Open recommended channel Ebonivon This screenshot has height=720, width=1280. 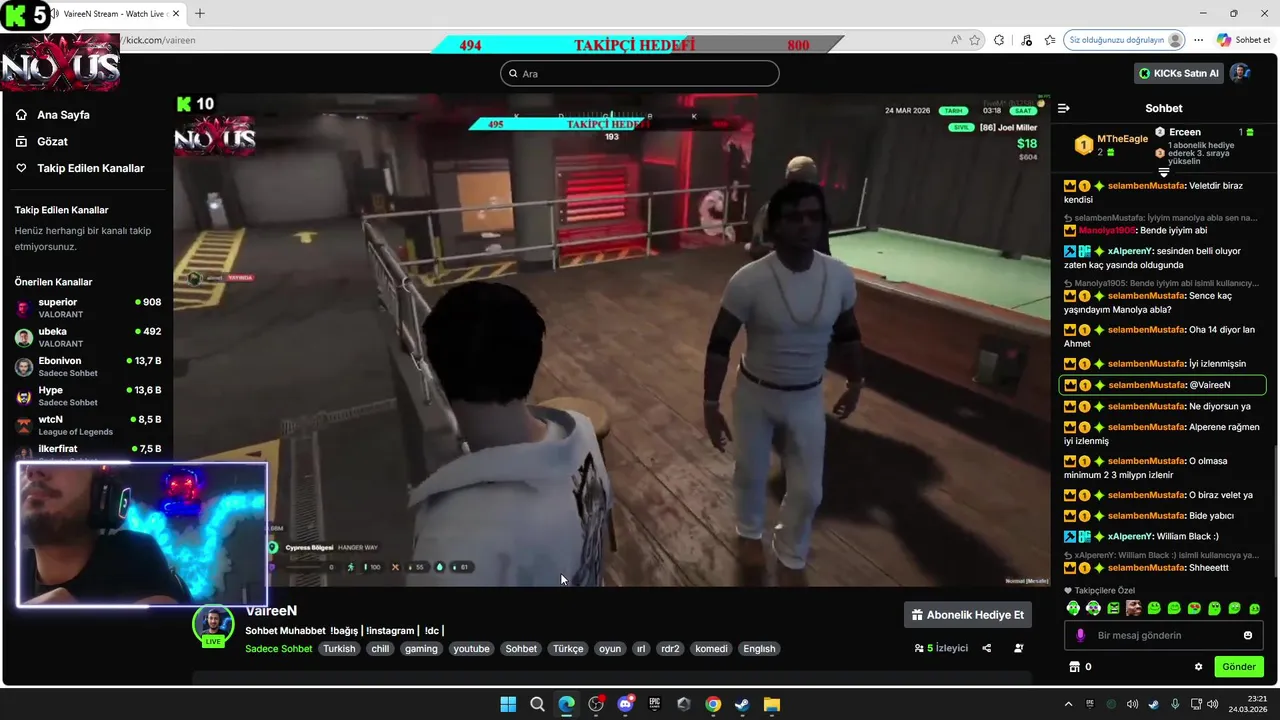click(87, 366)
